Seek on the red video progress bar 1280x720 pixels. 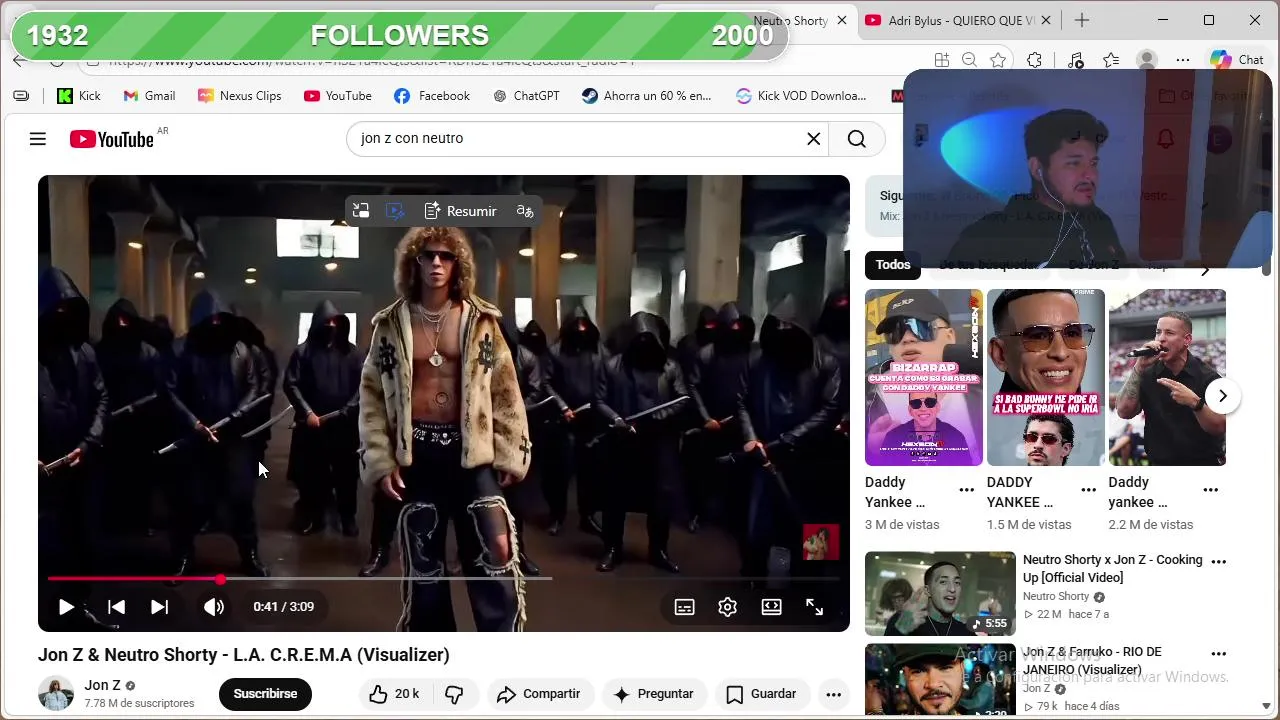tap(444, 578)
